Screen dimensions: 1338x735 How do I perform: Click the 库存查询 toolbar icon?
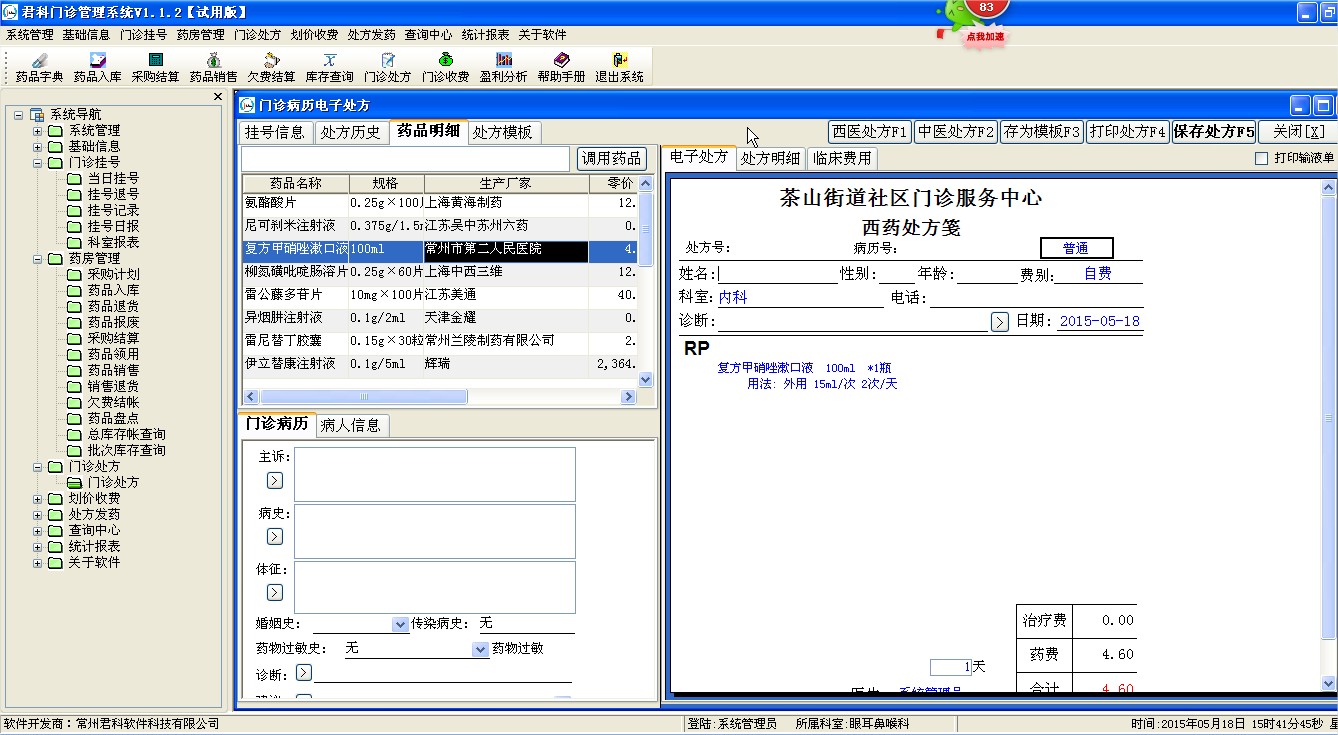(x=329, y=68)
